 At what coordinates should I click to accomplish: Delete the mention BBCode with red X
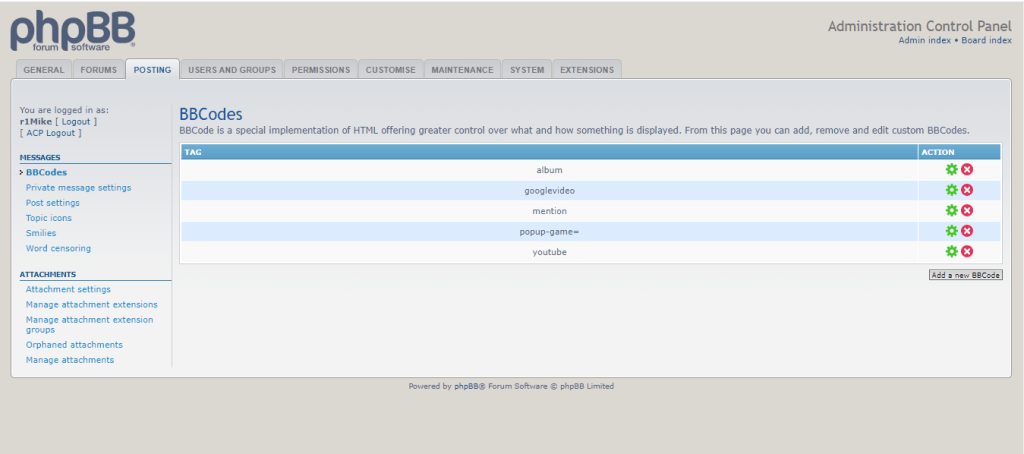coord(967,210)
